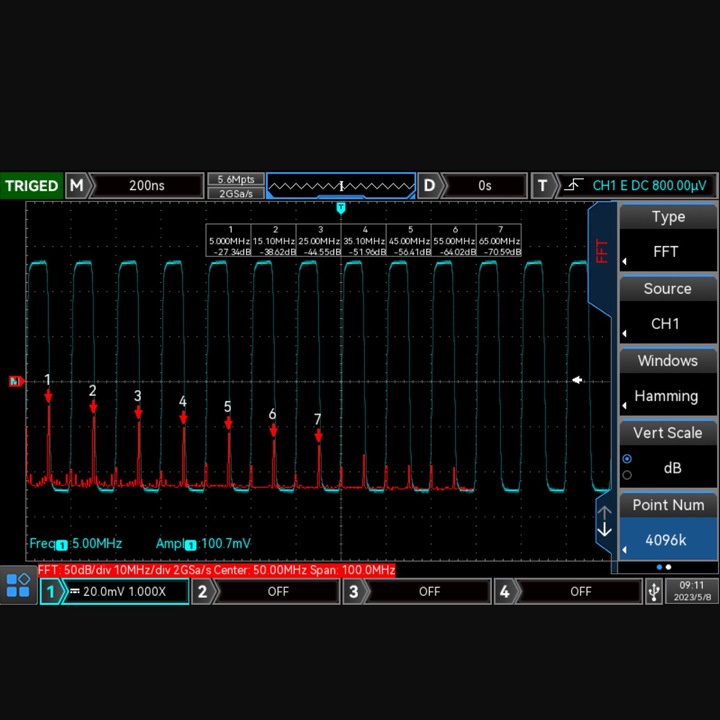Click the channel 1 number badge
Viewport: 720px width, 720px height.
[50, 591]
